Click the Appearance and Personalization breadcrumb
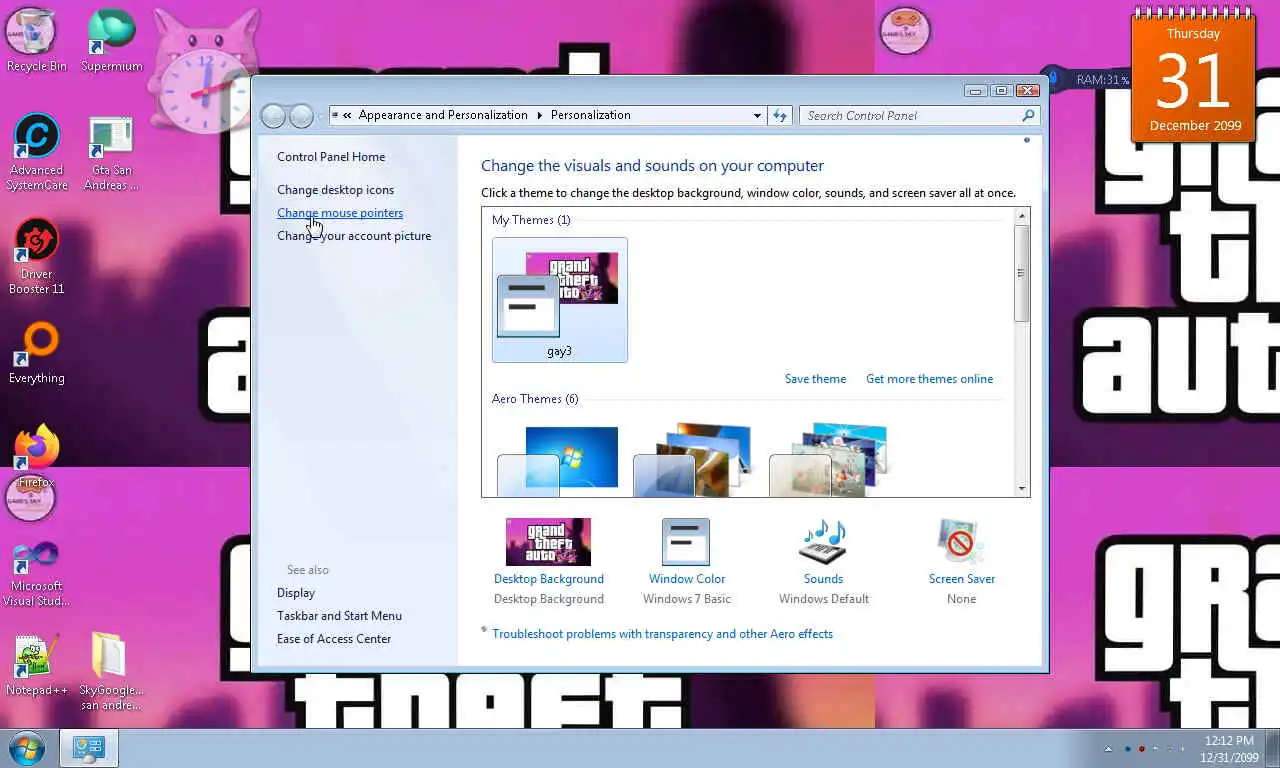The height and width of the screenshot is (768, 1280). [443, 115]
